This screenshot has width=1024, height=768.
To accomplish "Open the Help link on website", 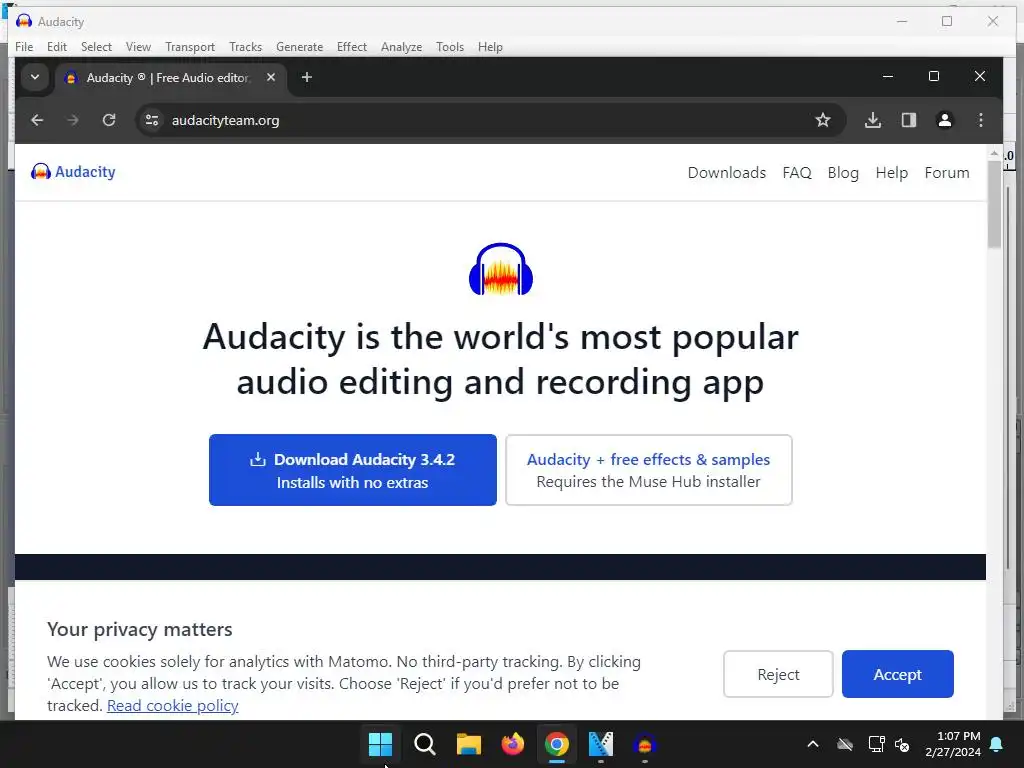I will tap(892, 173).
